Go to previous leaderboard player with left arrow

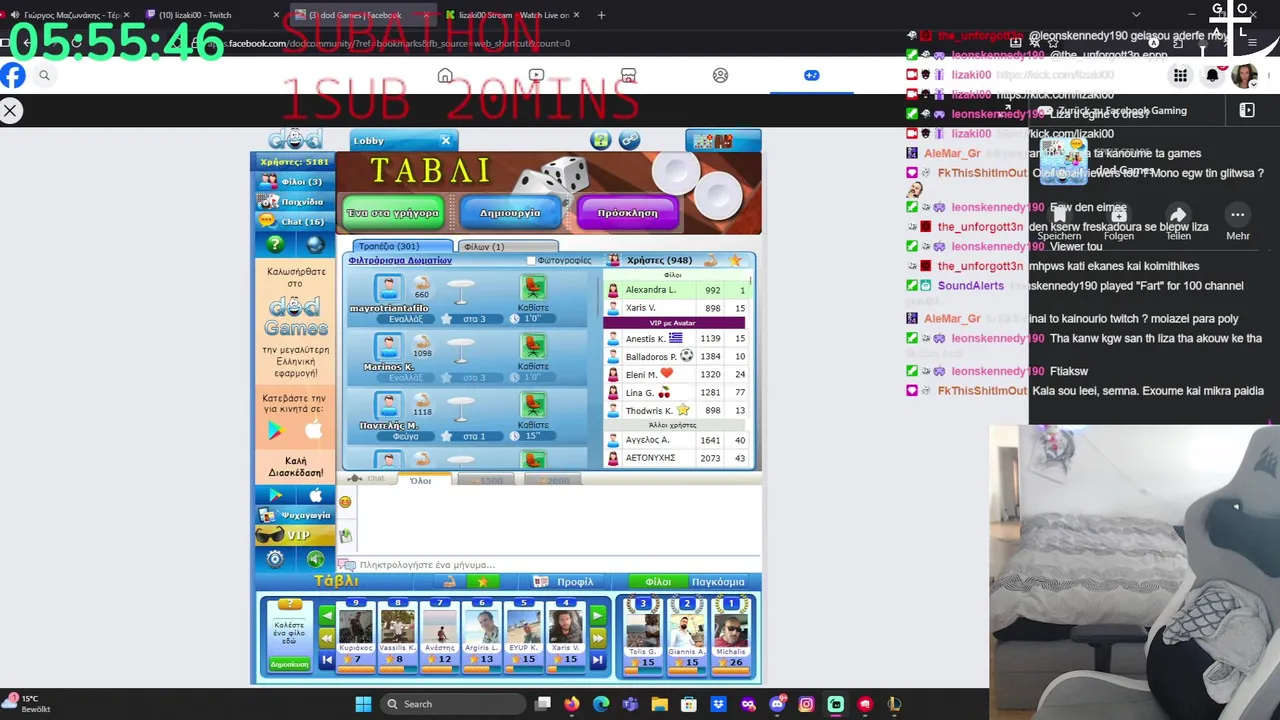click(x=326, y=615)
